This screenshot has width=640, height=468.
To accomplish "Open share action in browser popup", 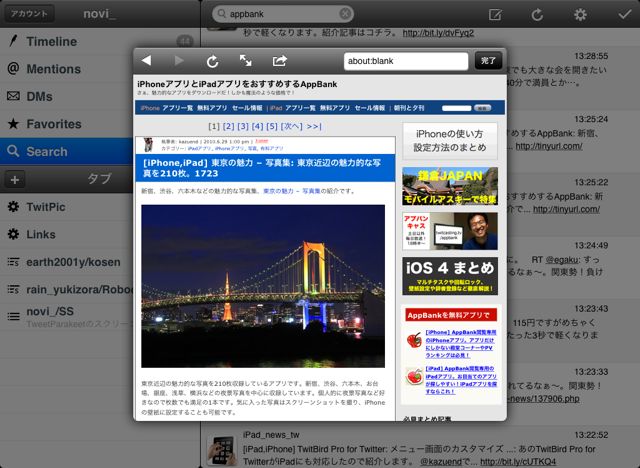I will 280,61.
